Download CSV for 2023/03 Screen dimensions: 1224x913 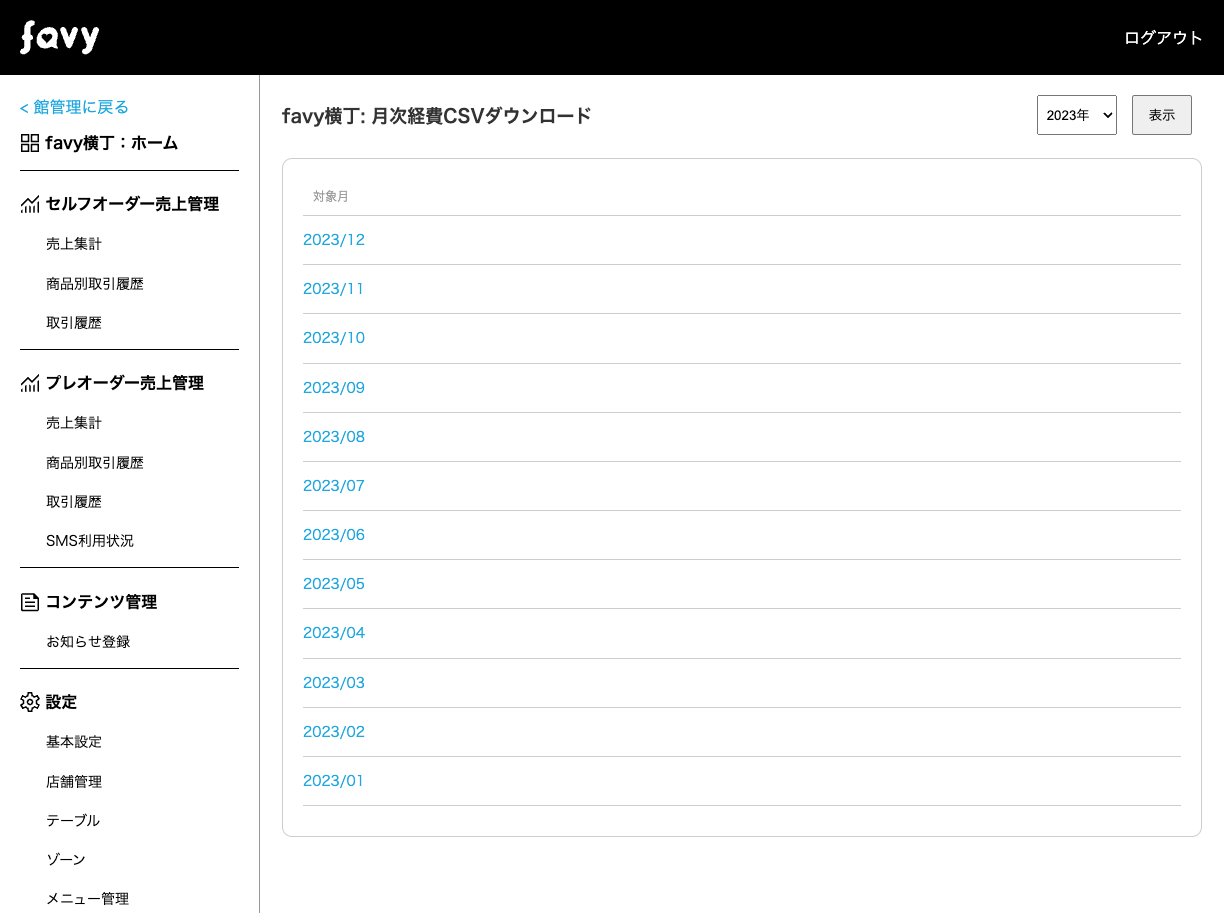pos(334,683)
